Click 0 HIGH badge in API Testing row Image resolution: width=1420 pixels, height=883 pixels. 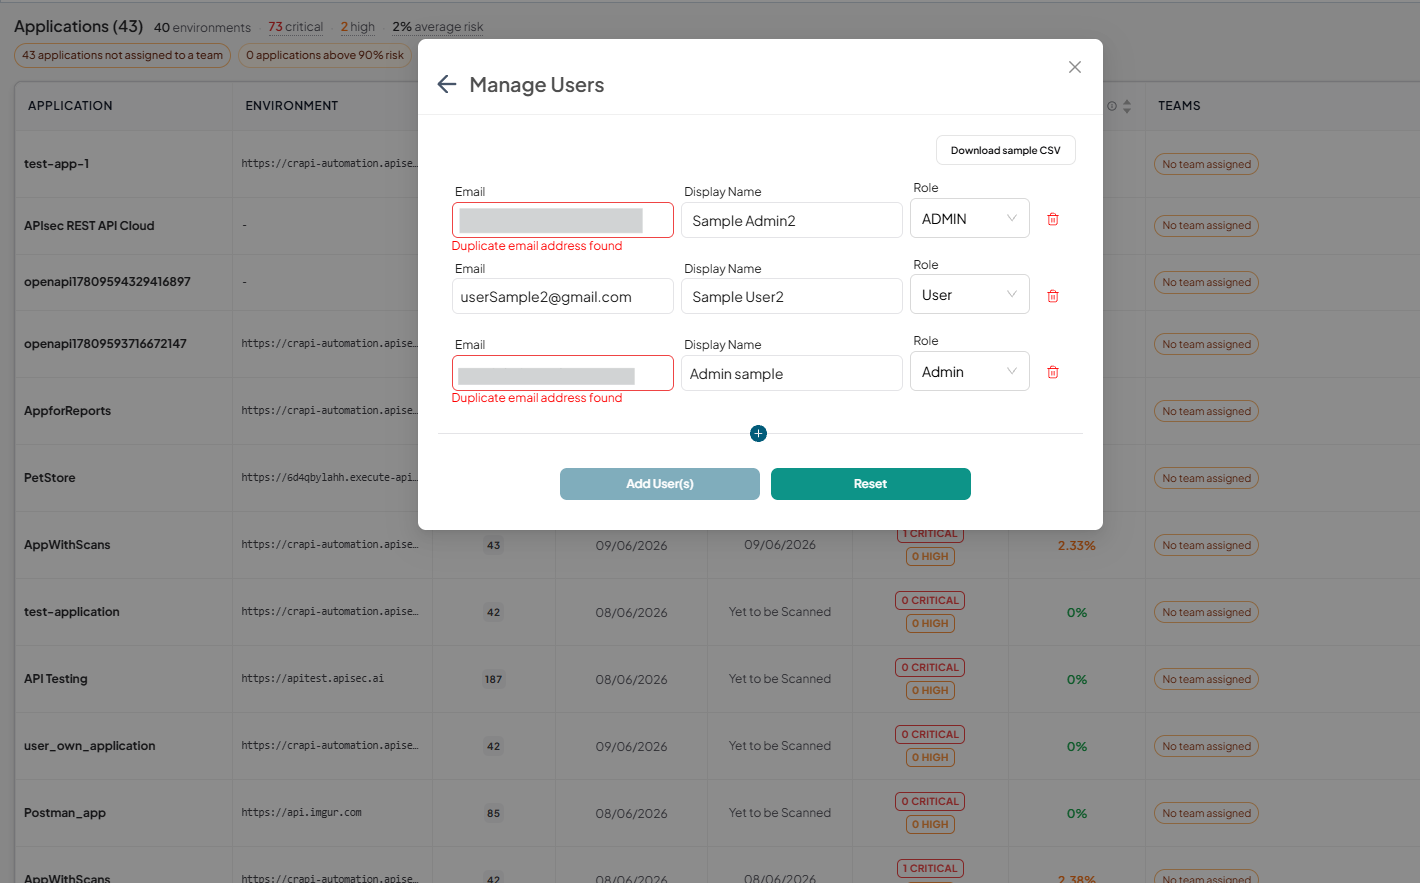click(930, 691)
